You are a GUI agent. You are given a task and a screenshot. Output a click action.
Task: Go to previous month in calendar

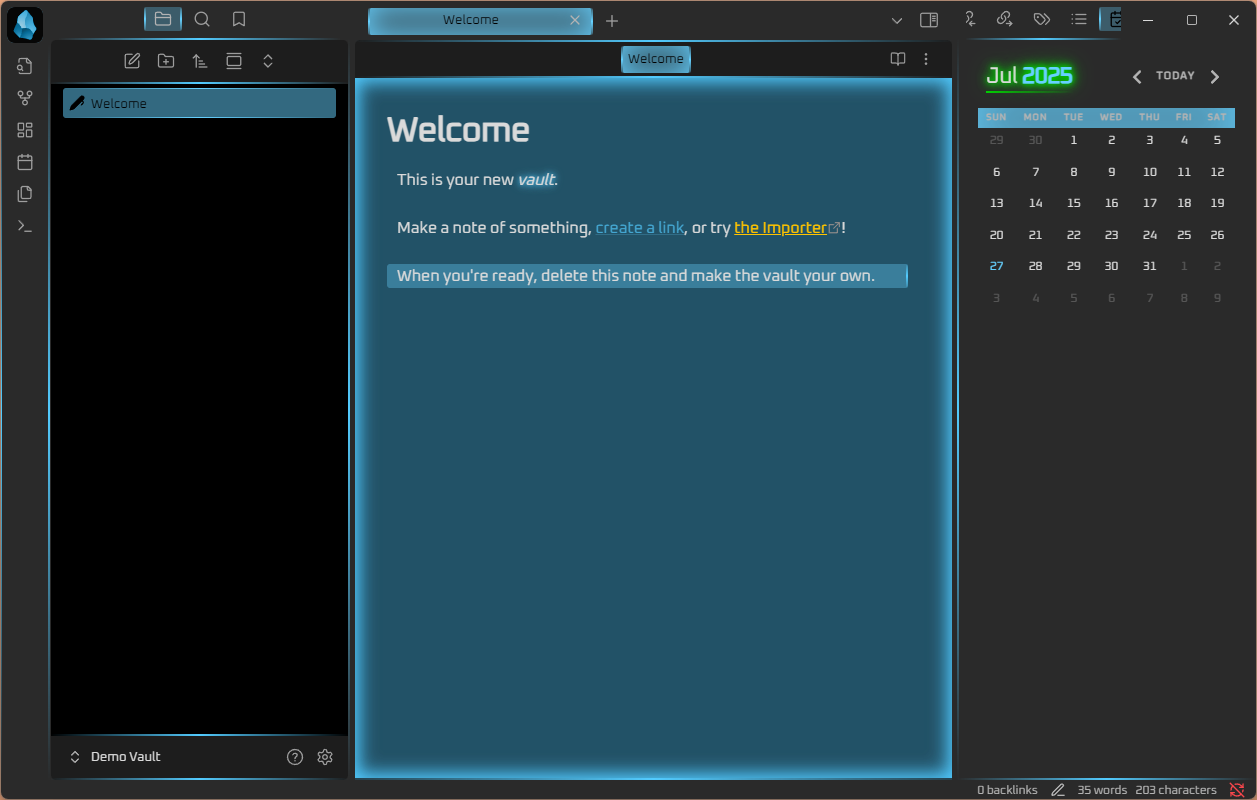[x=1137, y=77]
